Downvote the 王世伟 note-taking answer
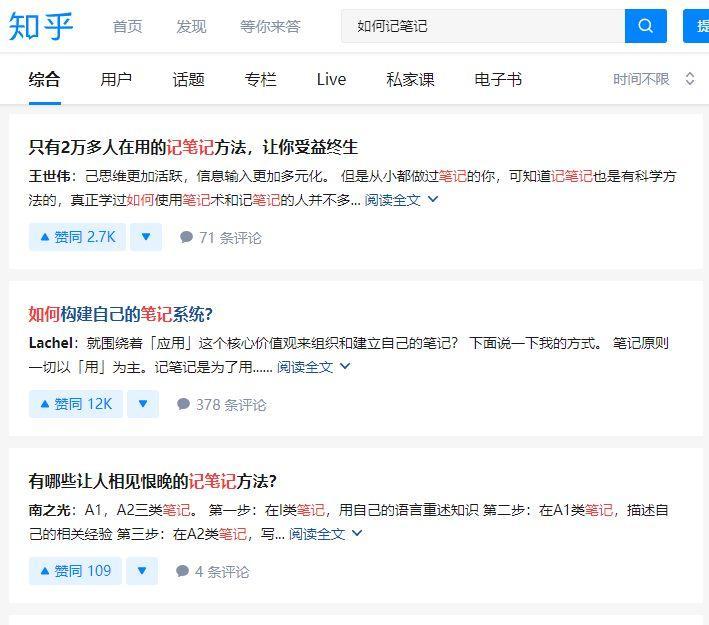The width and height of the screenshot is (709, 625). pos(145,237)
